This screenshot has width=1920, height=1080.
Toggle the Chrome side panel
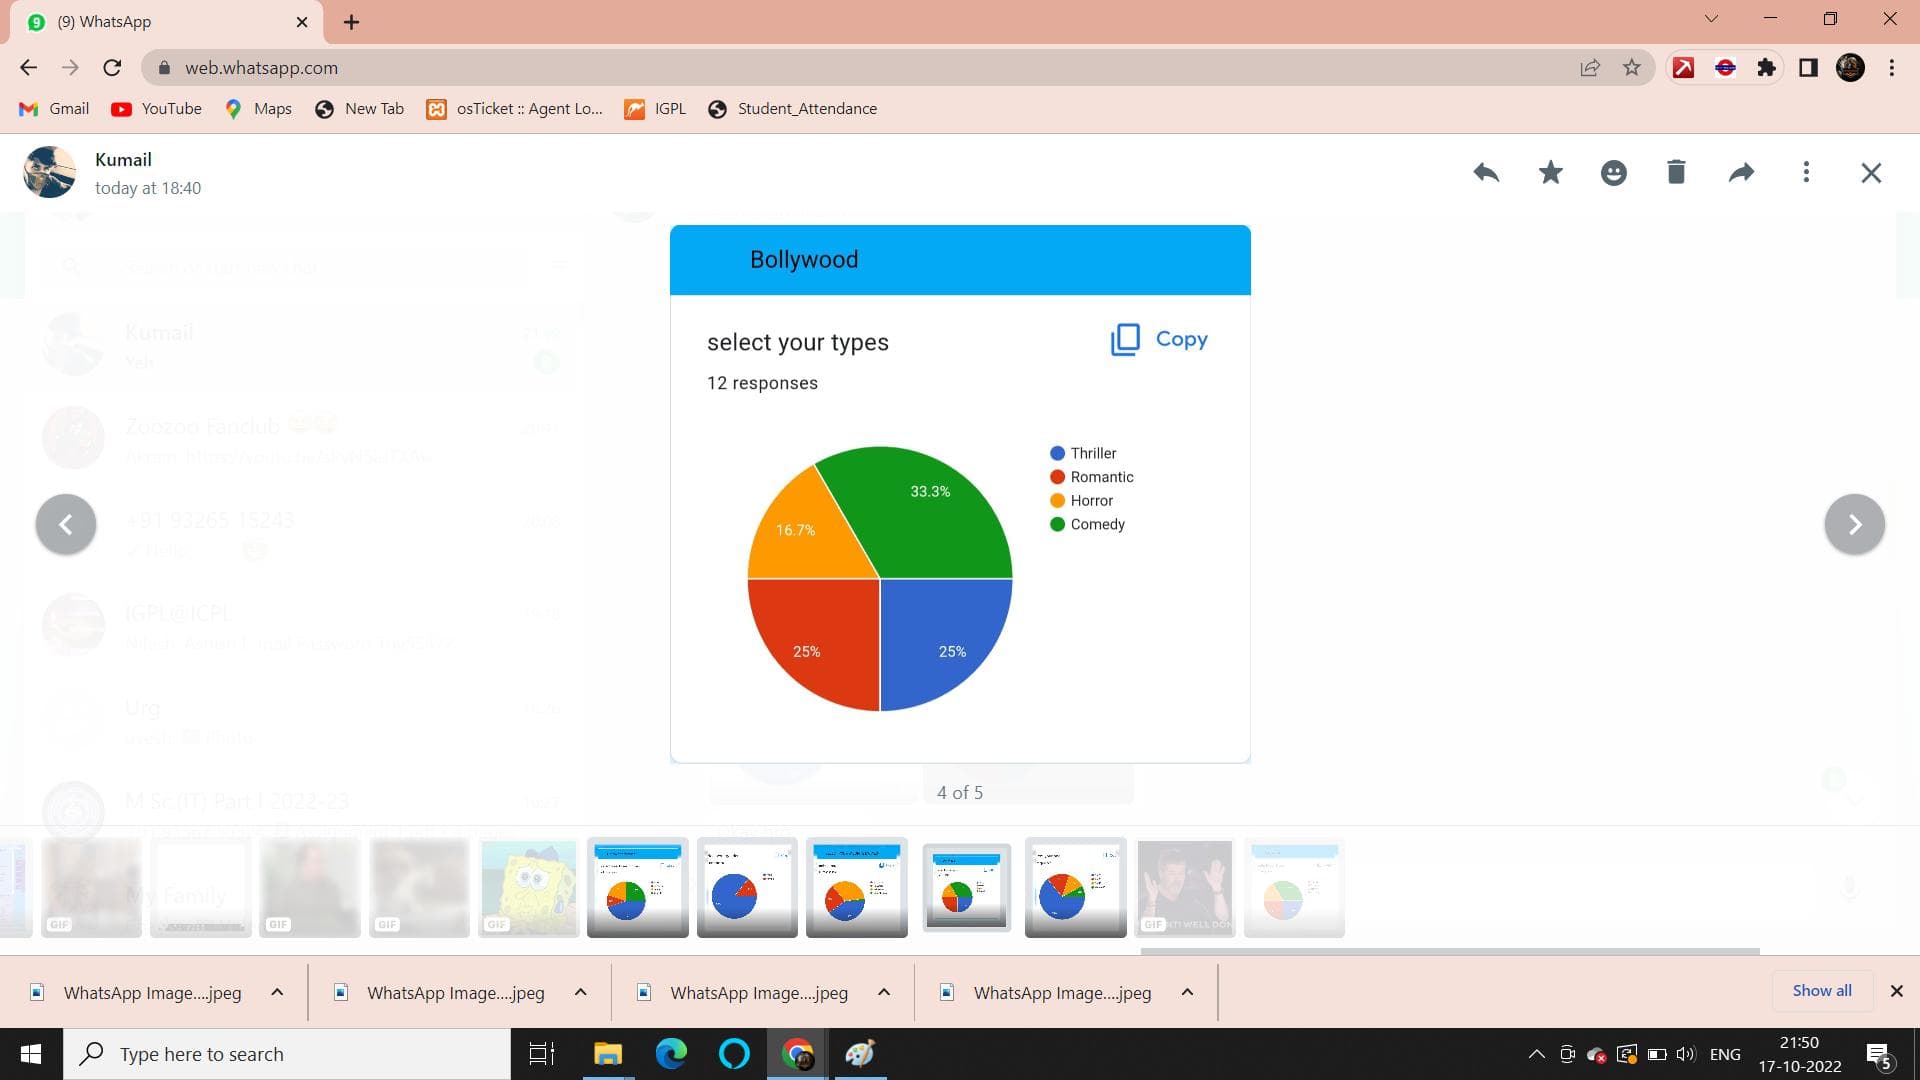pyautogui.click(x=1808, y=68)
